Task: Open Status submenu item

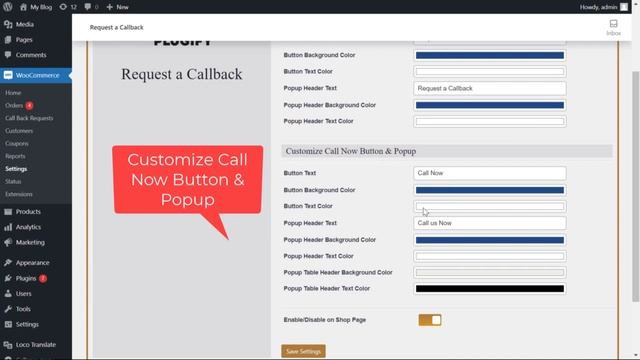Action: [x=13, y=181]
